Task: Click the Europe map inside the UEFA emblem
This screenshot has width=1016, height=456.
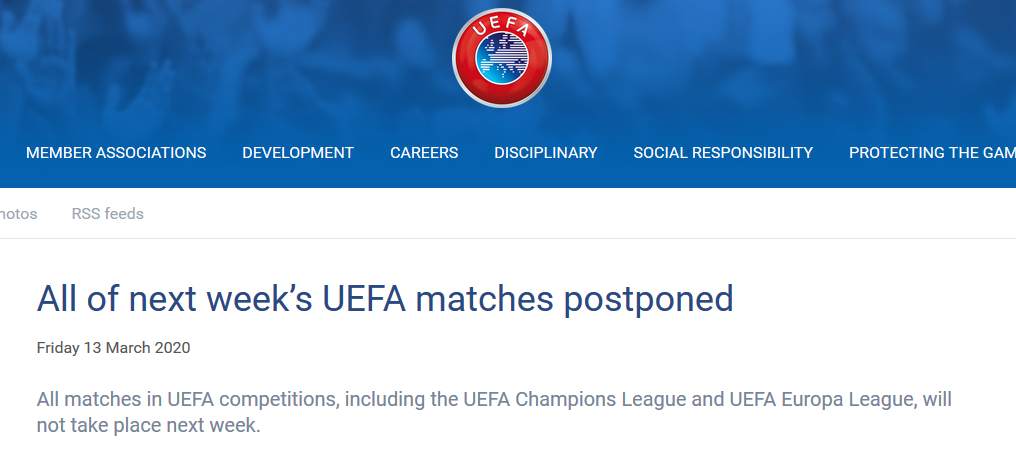Action: [x=502, y=58]
